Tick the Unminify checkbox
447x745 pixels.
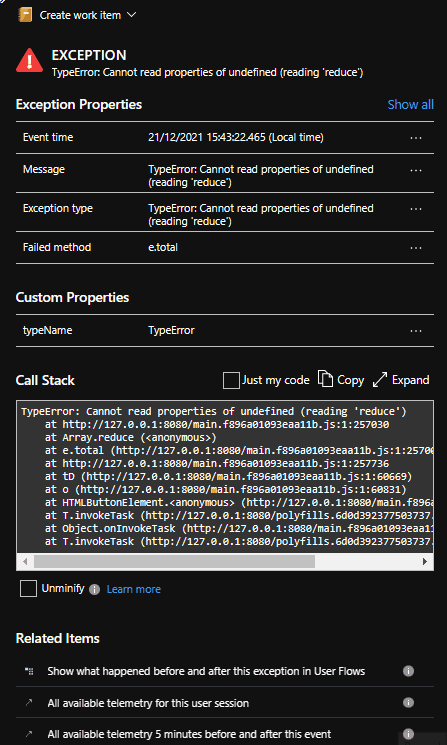coord(29,589)
